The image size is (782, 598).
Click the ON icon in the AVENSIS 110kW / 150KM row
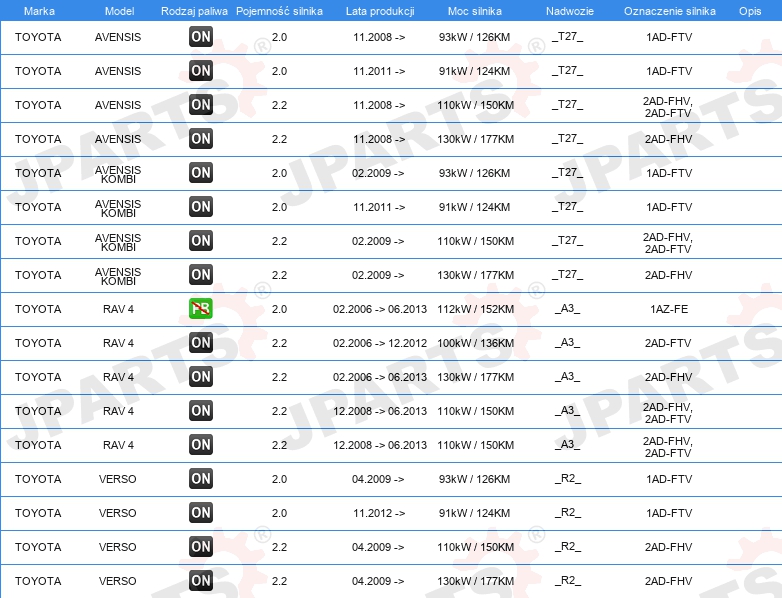click(x=201, y=104)
